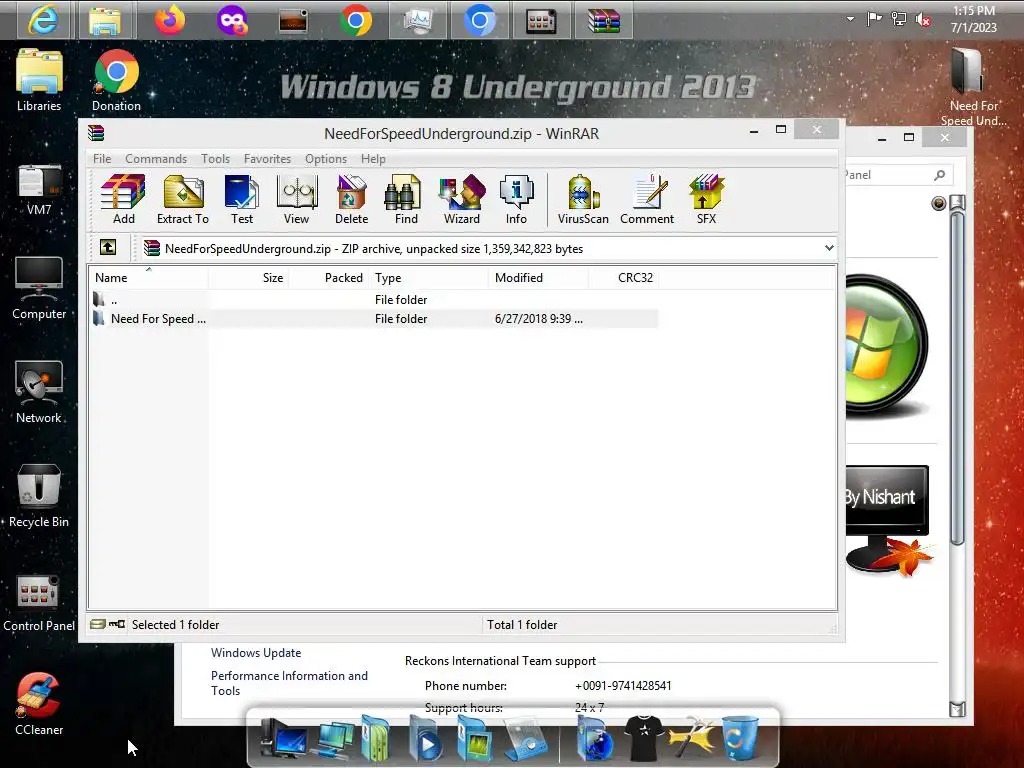Select the parent '..' folder row
1024x768 pixels.
tap(374, 300)
